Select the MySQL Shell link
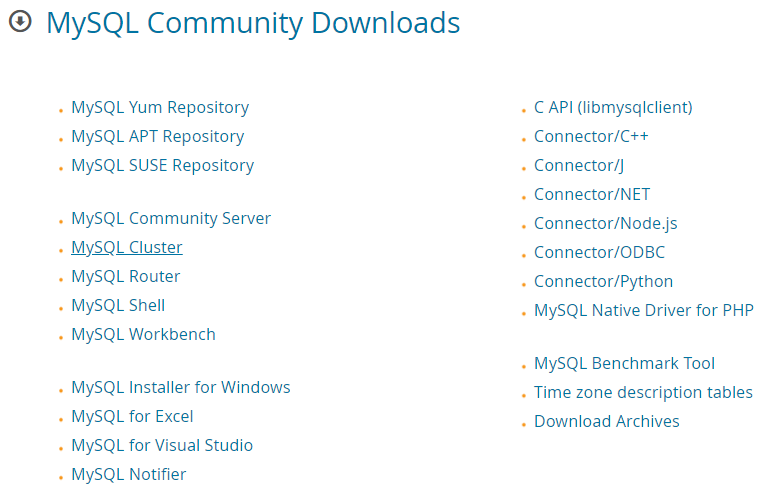774x494 pixels. [118, 305]
